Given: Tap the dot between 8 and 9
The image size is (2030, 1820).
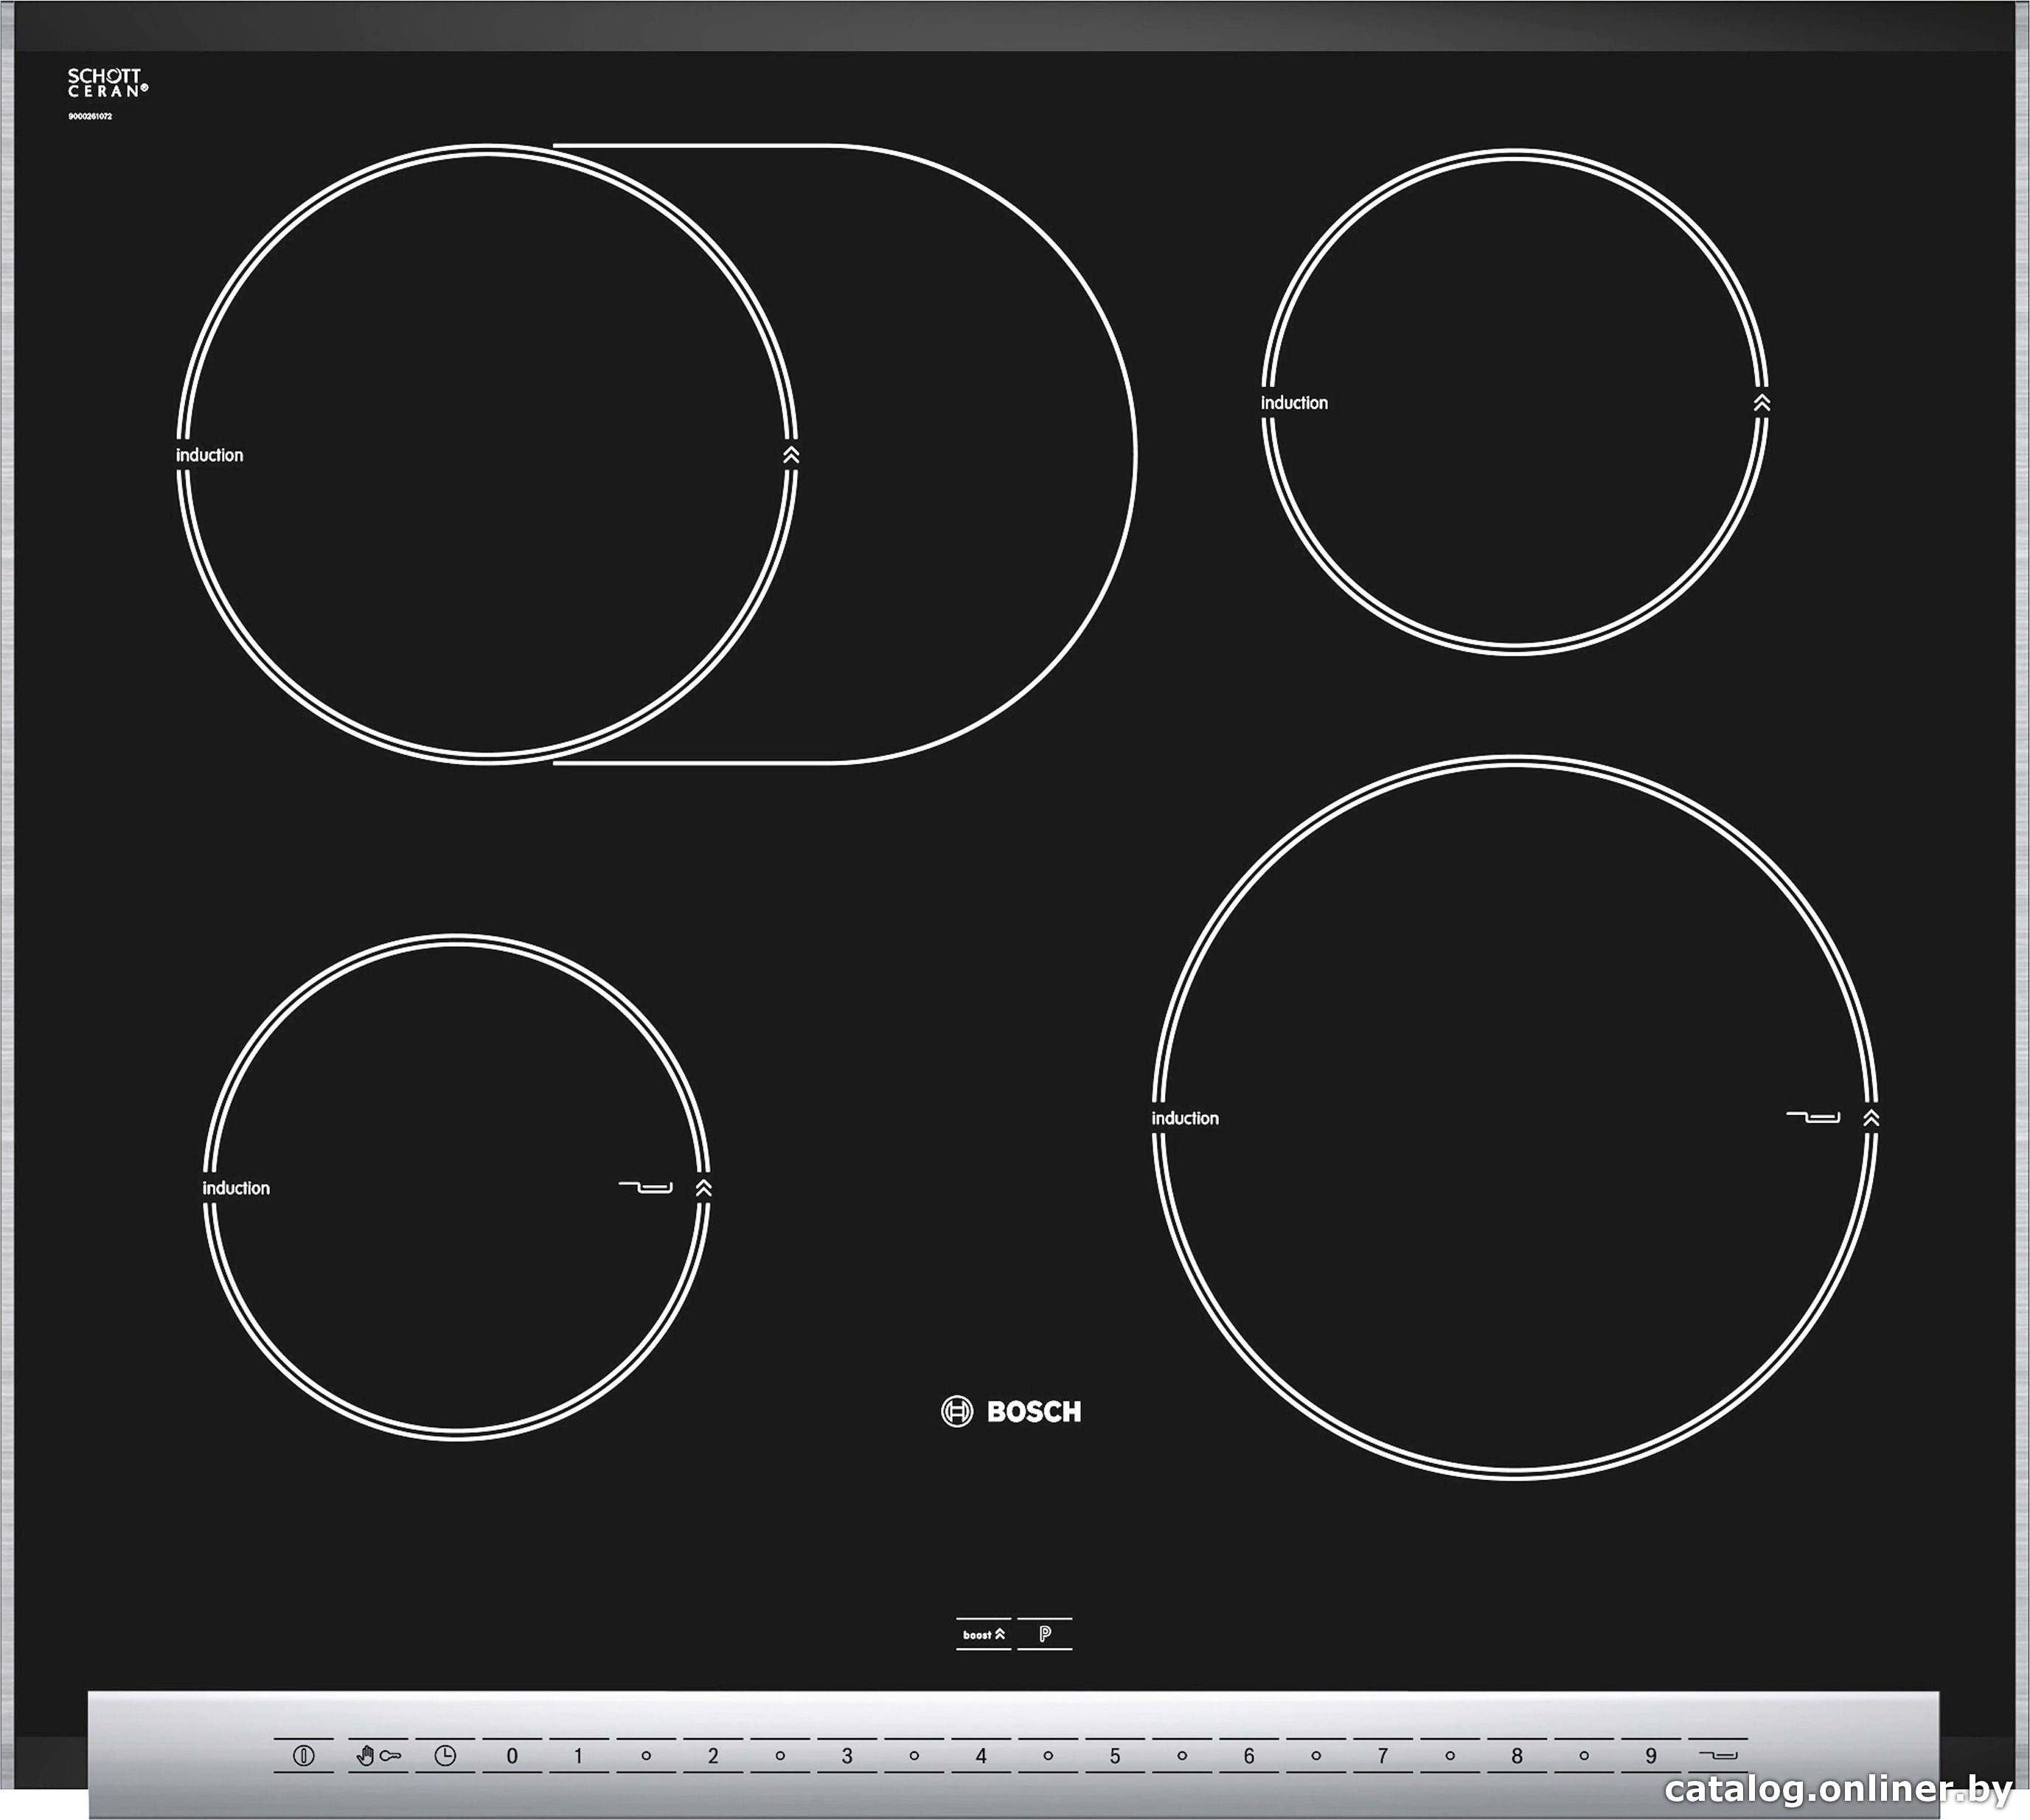Looking at the screenshot, I should click(1584, 1756).
